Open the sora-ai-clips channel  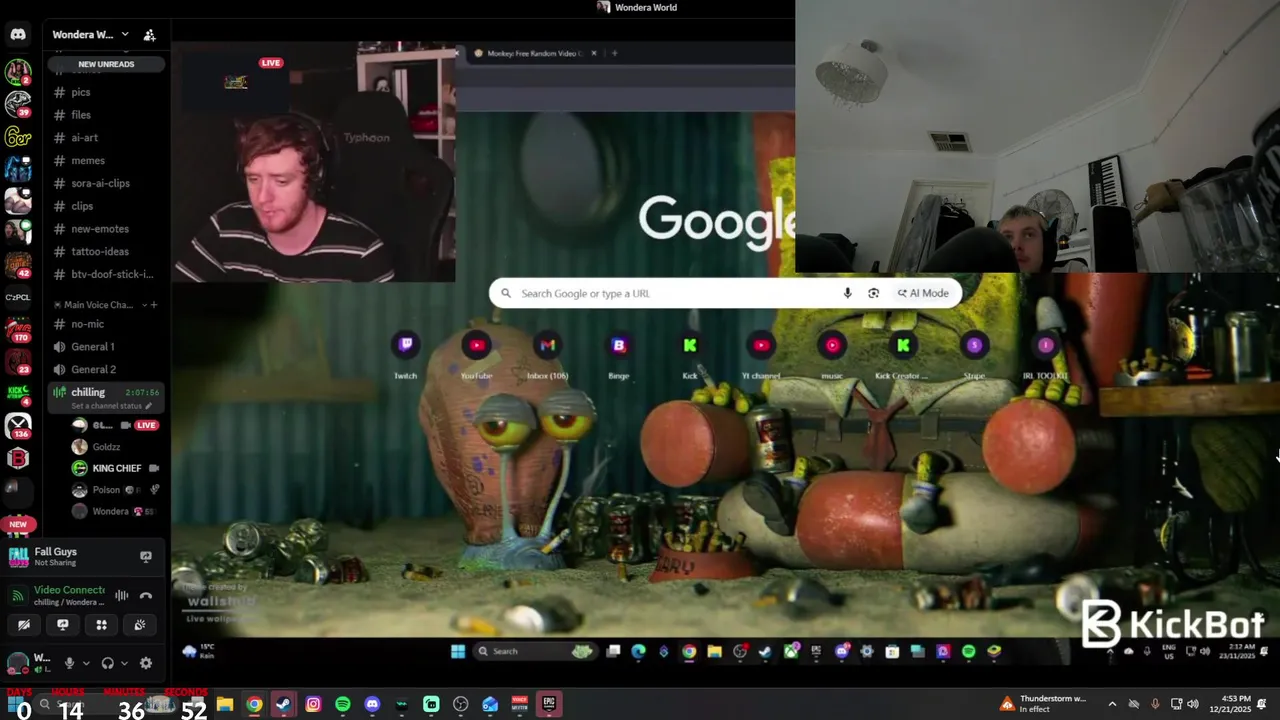[x=100, y=184]
